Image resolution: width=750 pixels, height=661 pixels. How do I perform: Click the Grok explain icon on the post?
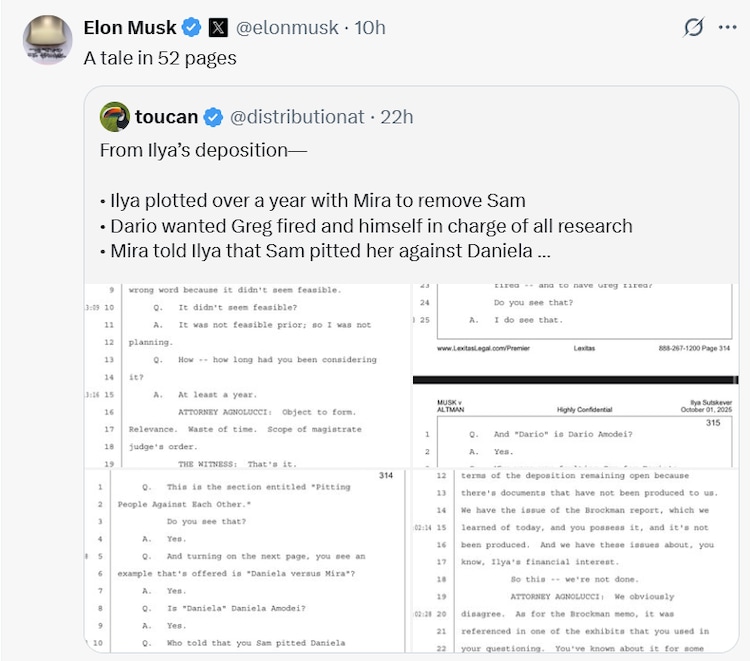click(692, 28)
